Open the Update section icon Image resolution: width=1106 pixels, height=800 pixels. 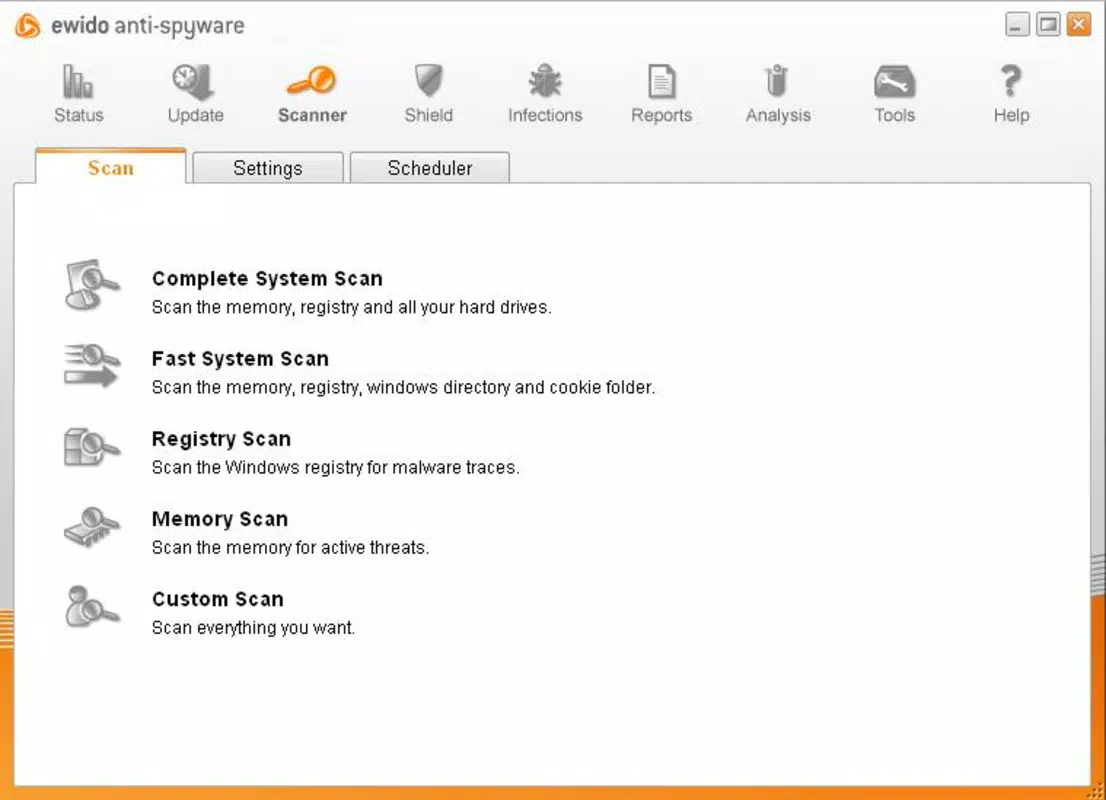click(193, 82)
